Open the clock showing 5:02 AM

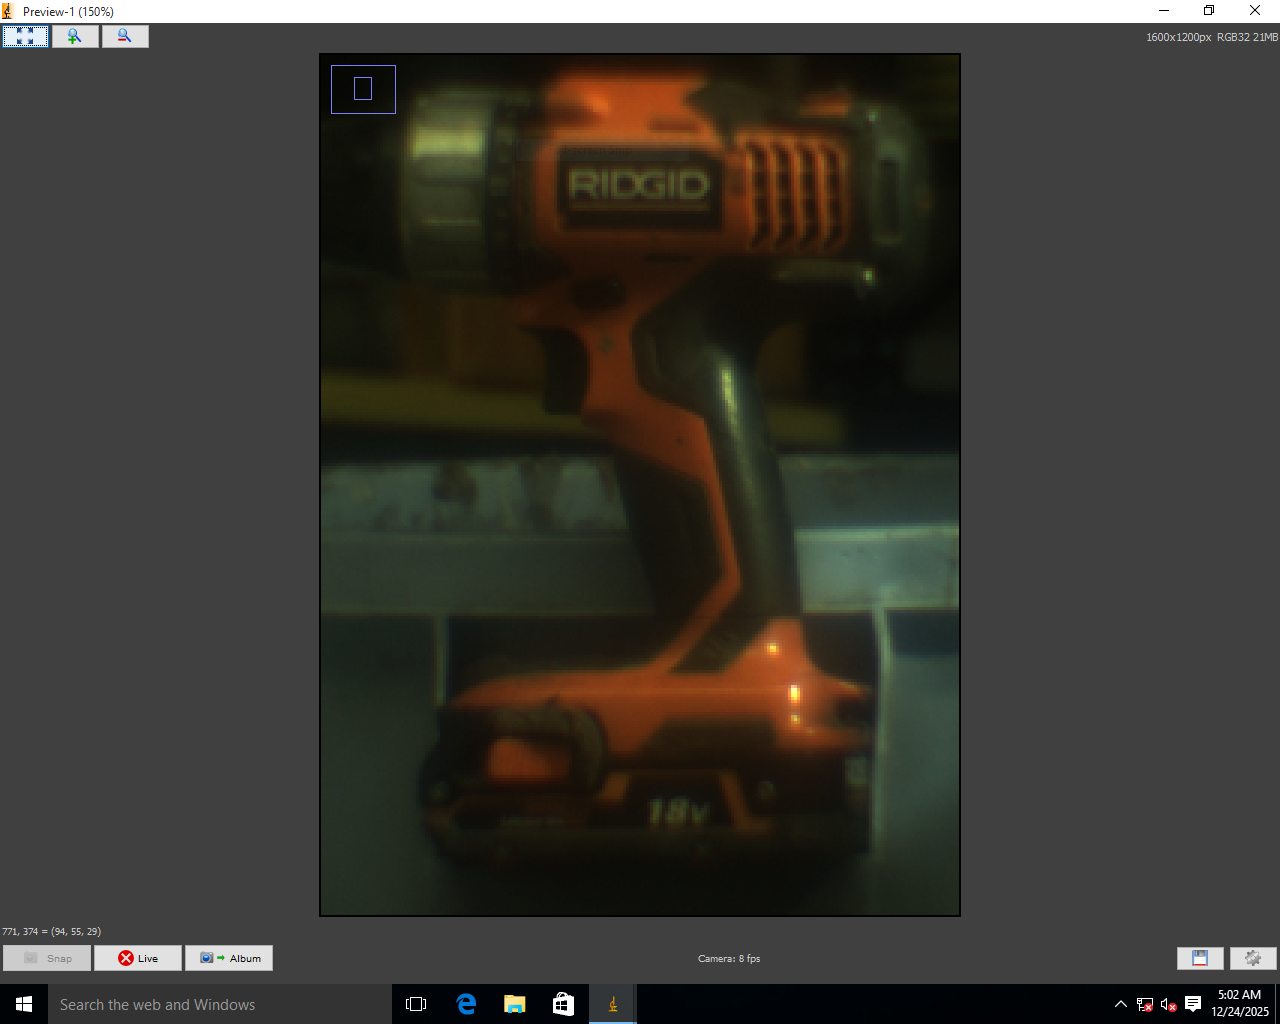pos(1240,1004)
